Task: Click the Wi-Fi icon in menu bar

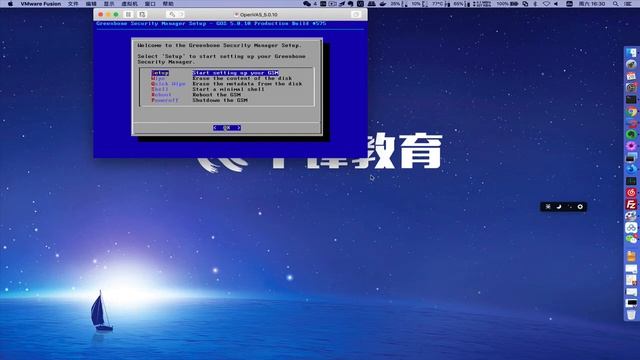Action: click(546, 4)
